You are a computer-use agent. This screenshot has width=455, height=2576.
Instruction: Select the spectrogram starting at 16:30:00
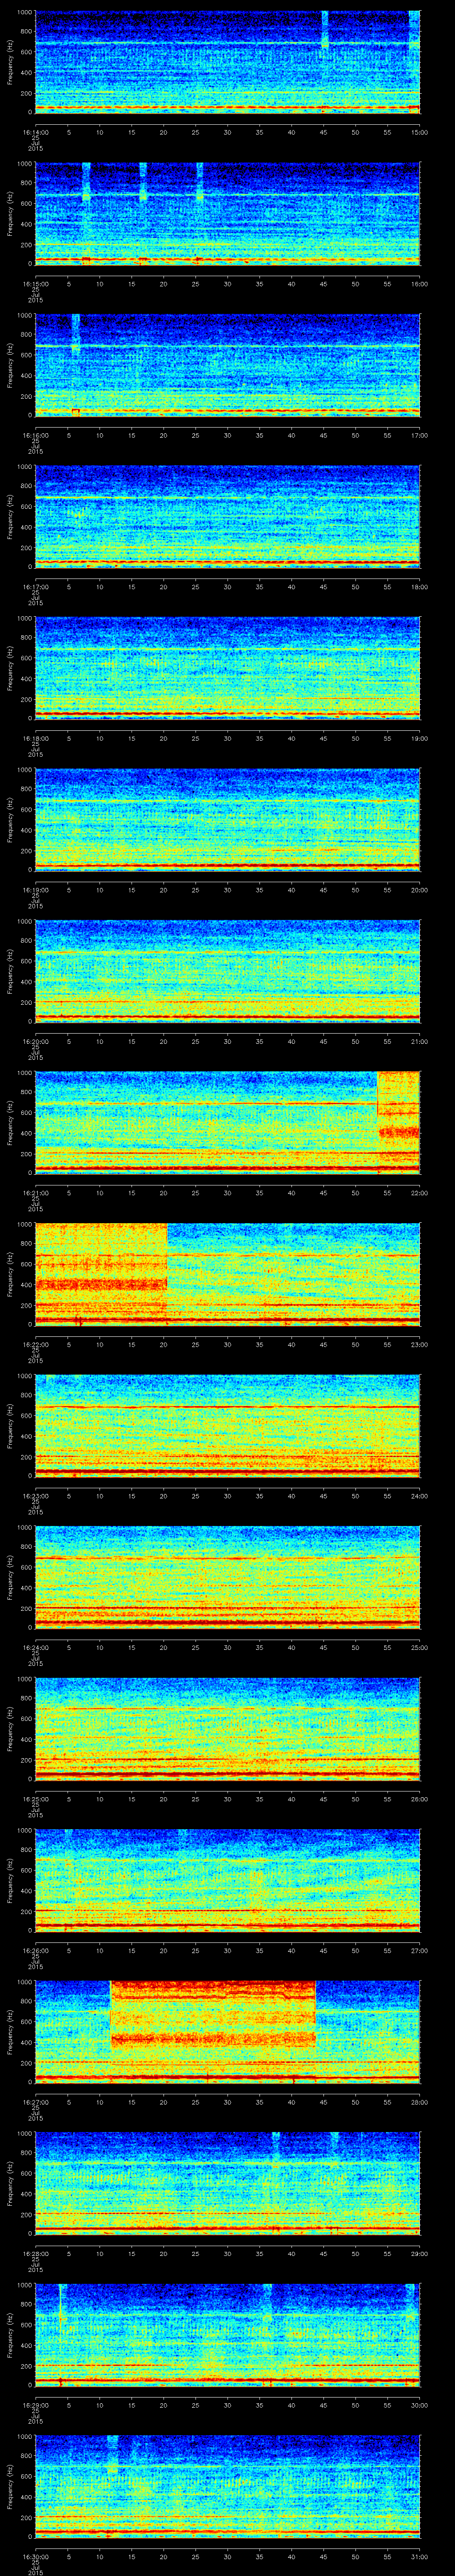tap(228, 2486)
